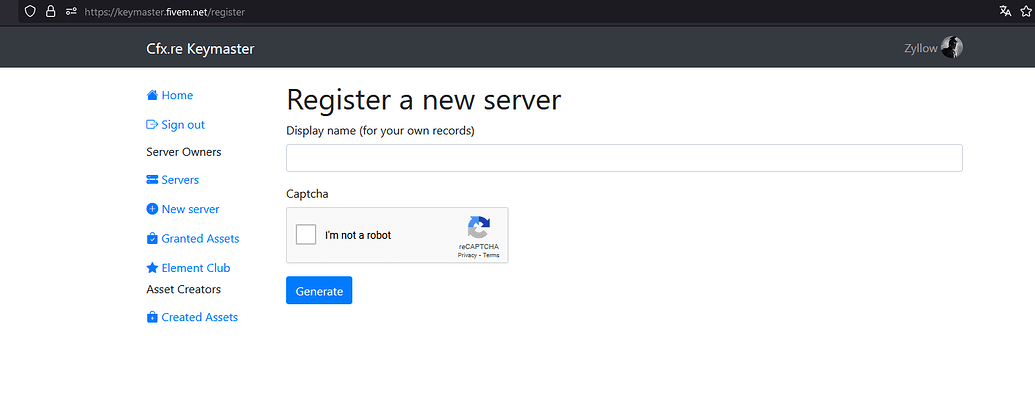Open the reCAPTCHA Privacy link
Screen dimensions: 1035x412
pyautogui.click(x=467, y=256)
